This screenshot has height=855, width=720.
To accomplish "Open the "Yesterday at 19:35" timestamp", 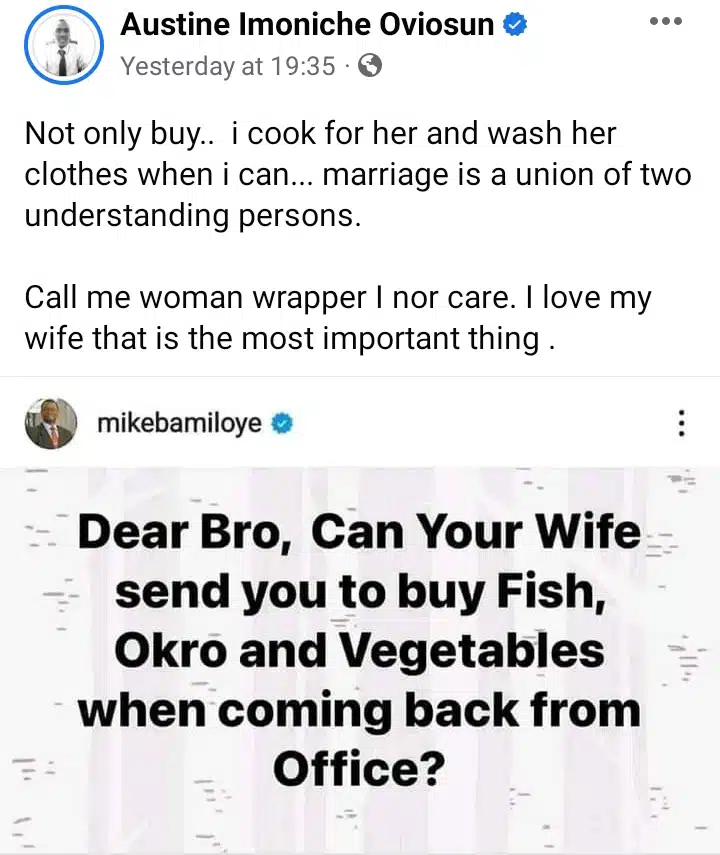I will click(x=225, y=66).
